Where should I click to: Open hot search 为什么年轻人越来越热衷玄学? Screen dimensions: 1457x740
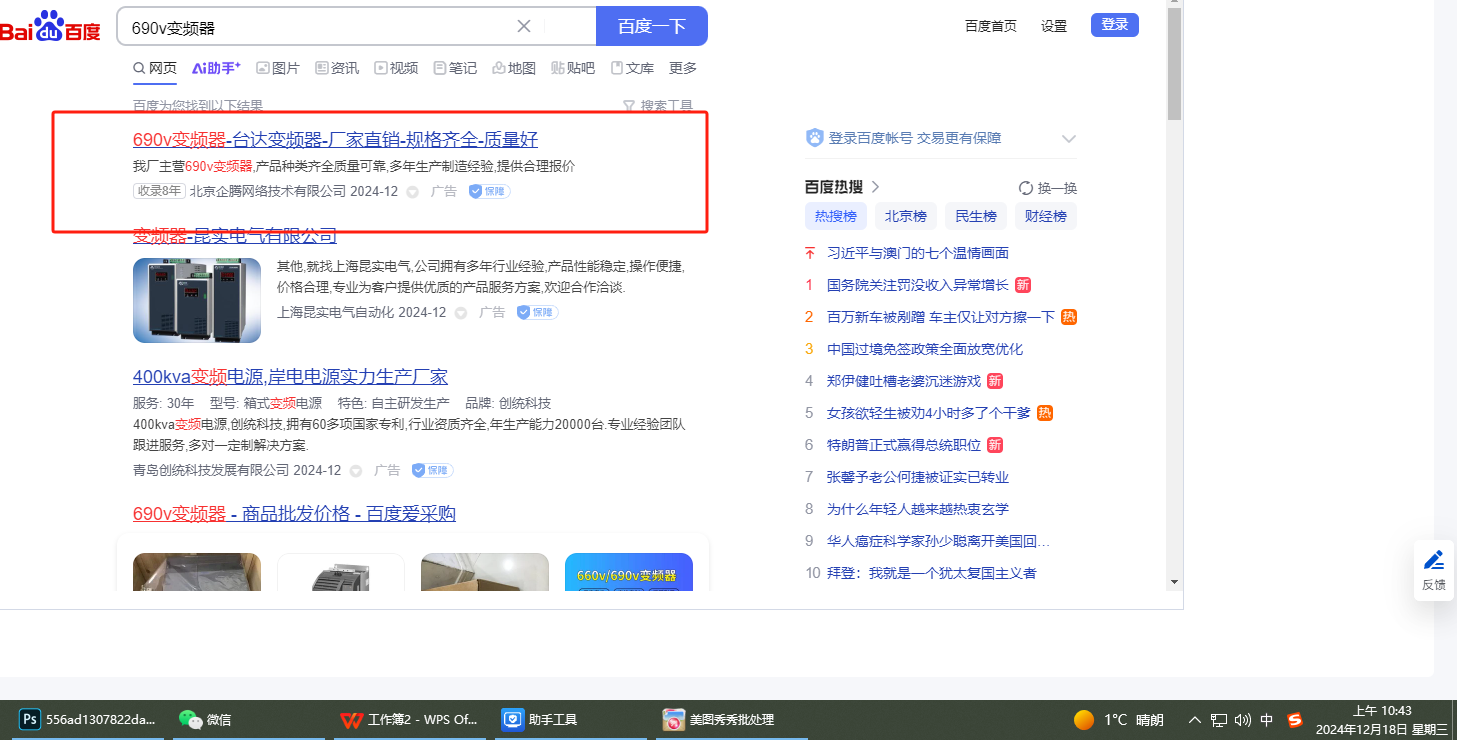(918, 509)
